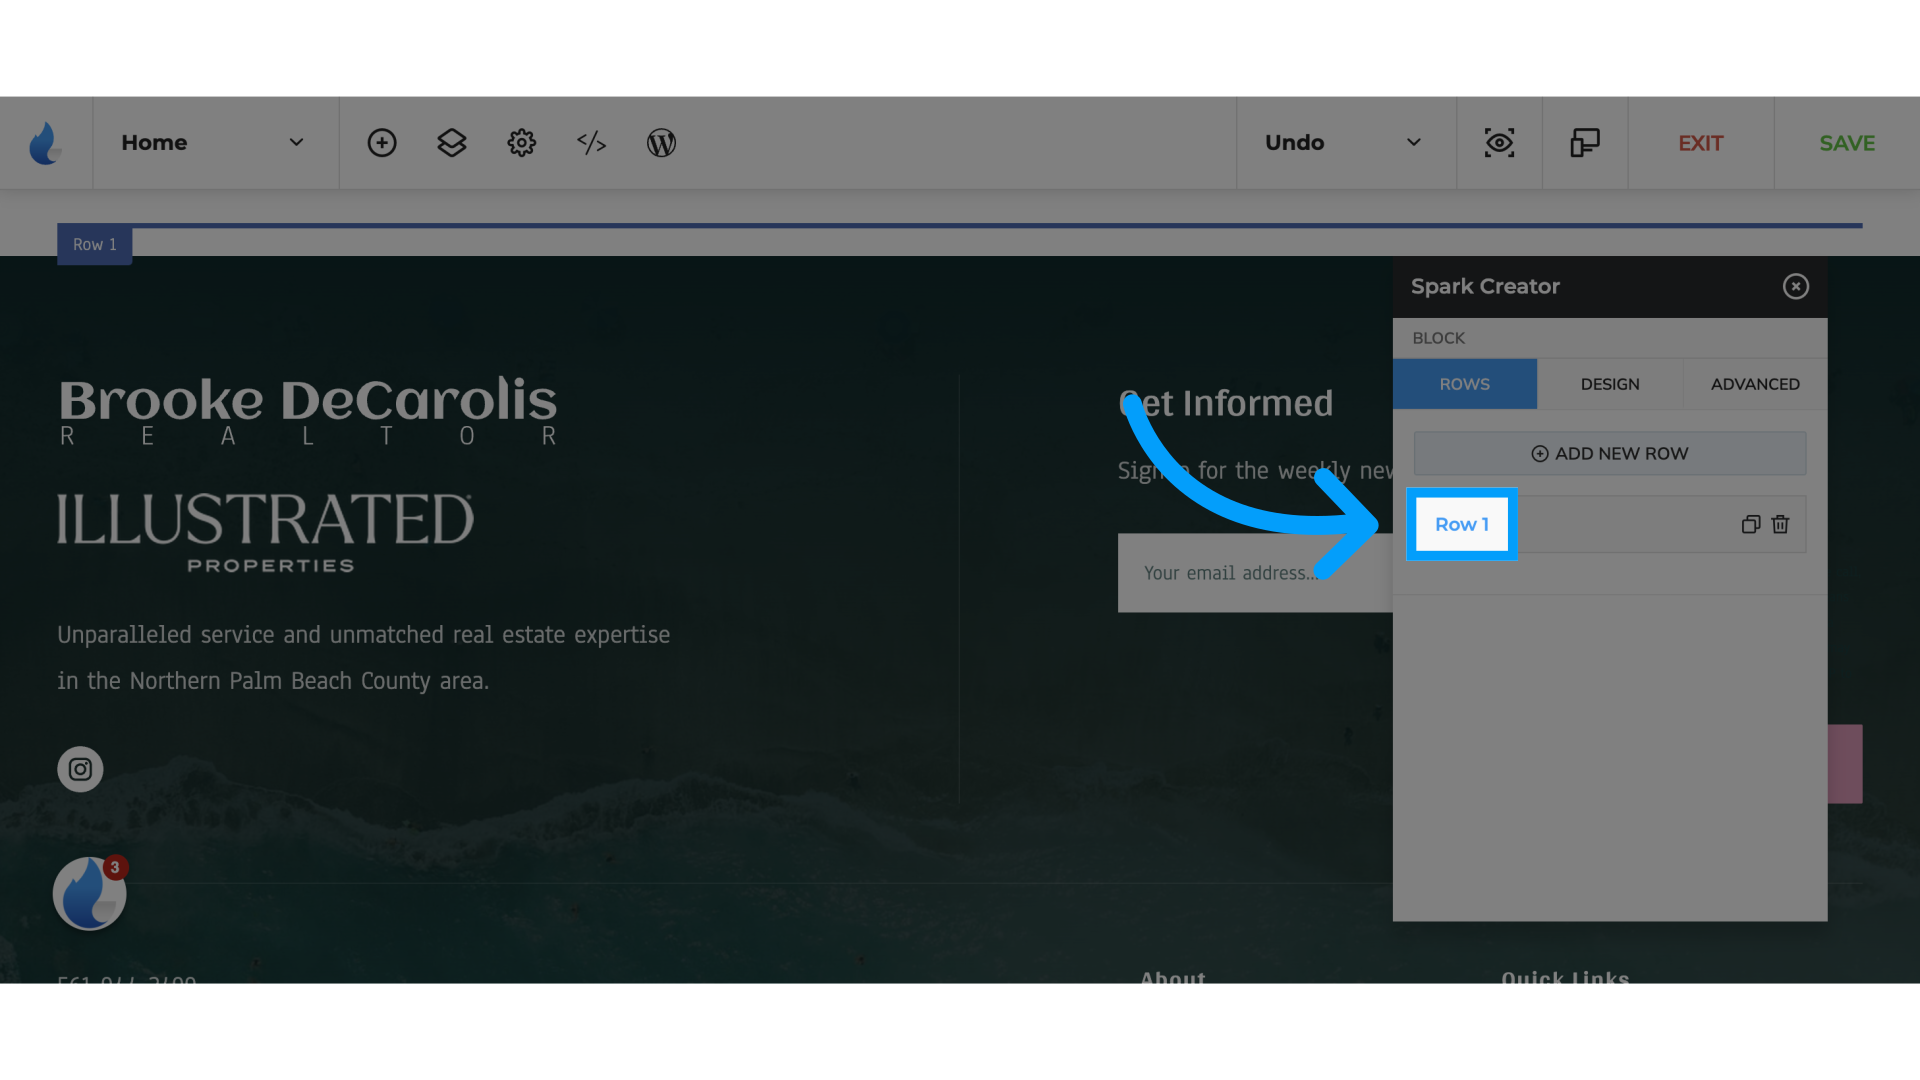This screenshot has height=1080, width=1920.
Task: Select the Row 1 label tag on canvas
Action: 95,245
